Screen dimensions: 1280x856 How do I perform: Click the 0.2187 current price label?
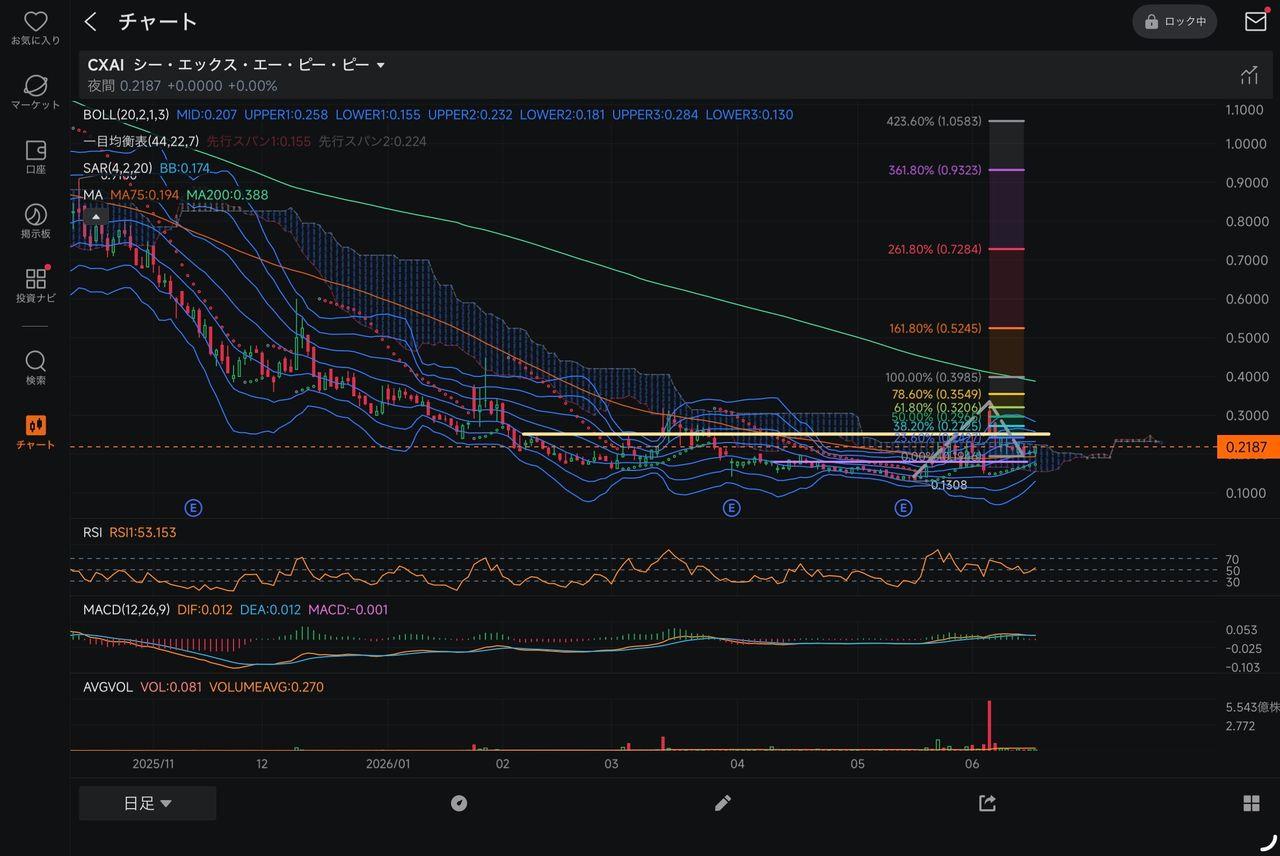click(1245, 448)
